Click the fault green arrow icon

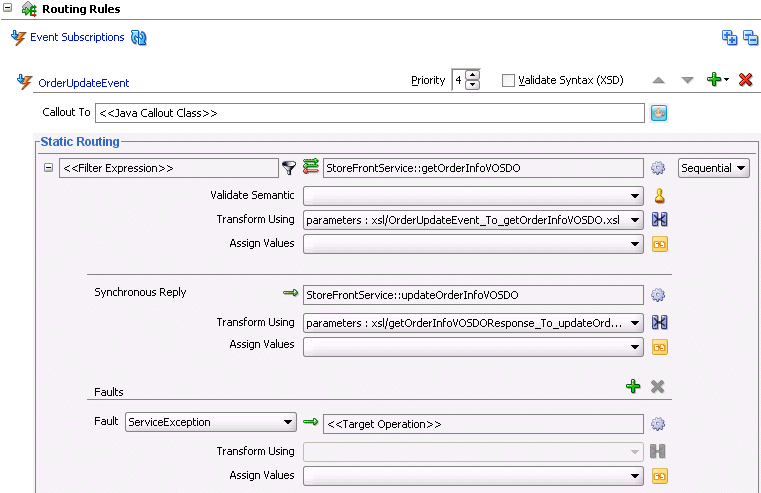pyautogui.click(x=311, y=422)
